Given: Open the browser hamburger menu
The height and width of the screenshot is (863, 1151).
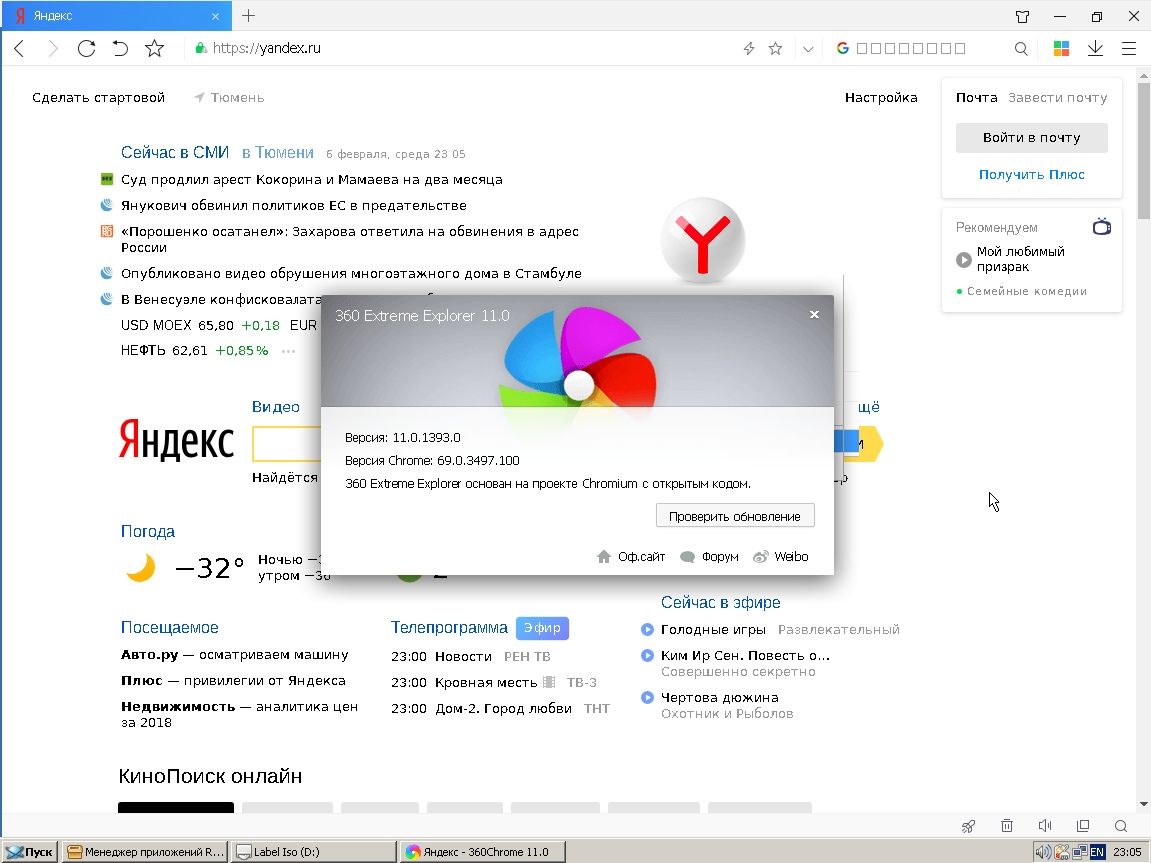Looking at the screenshot, I should point(1129,48).
